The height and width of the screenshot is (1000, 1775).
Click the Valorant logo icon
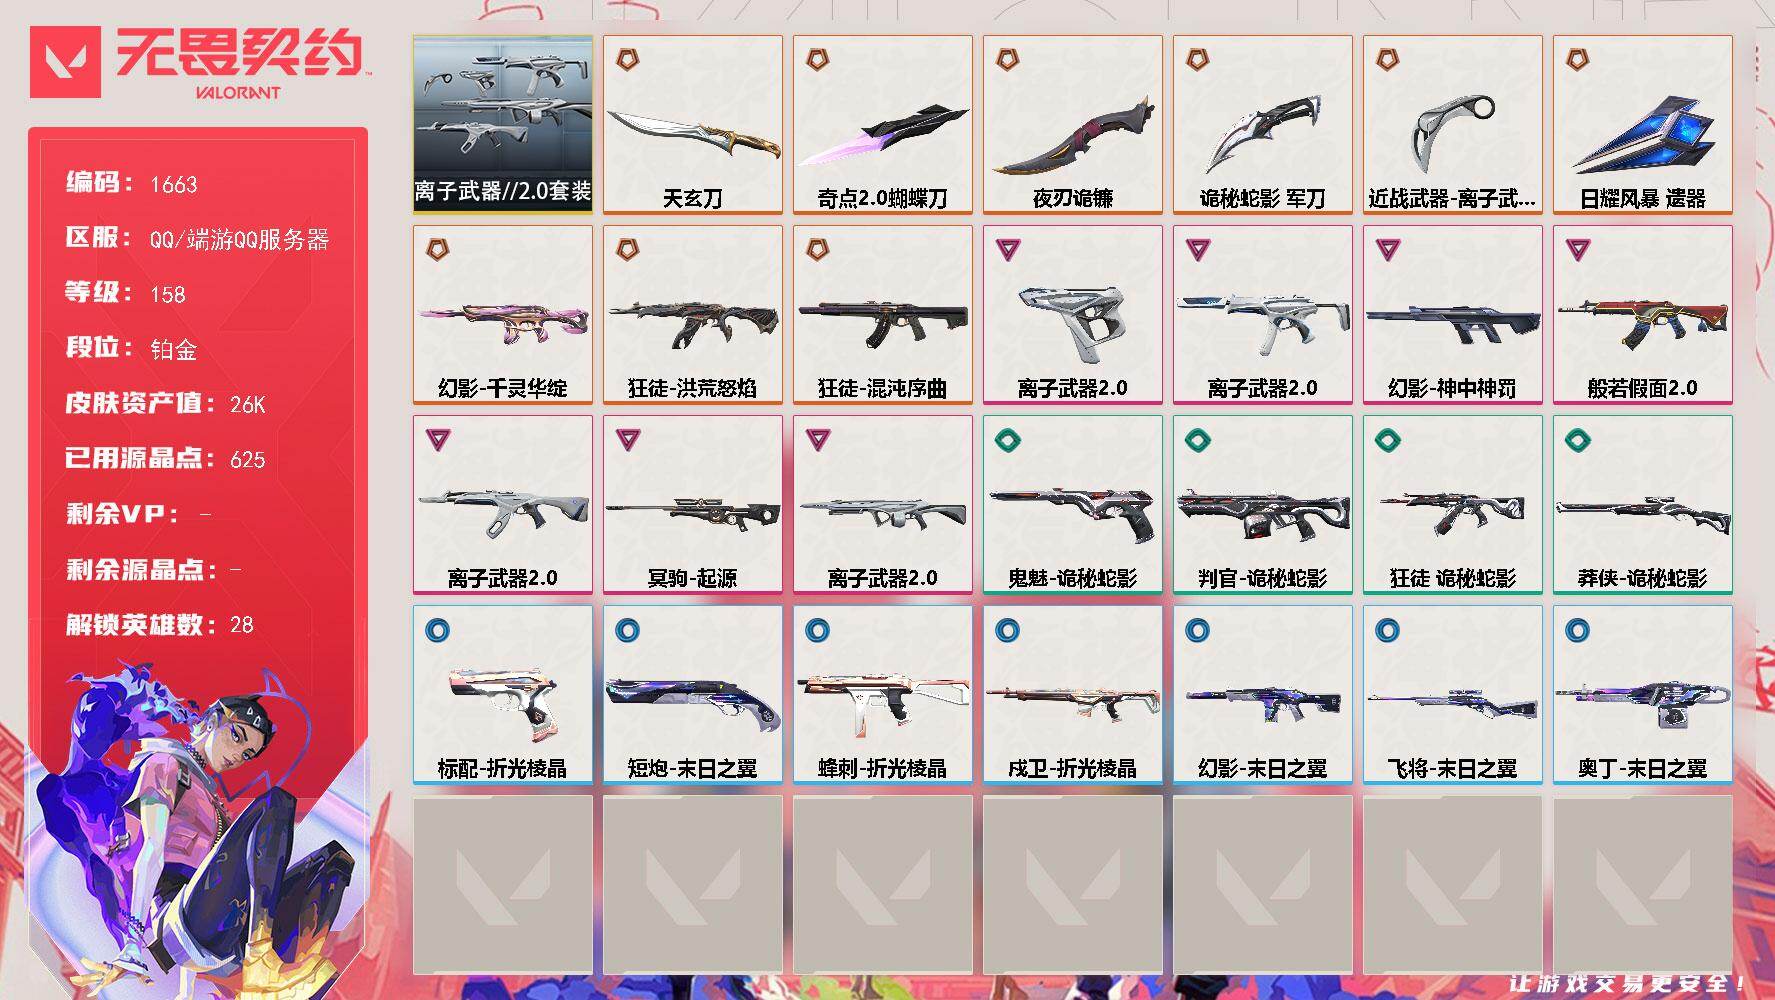click(x=66, y=62)
